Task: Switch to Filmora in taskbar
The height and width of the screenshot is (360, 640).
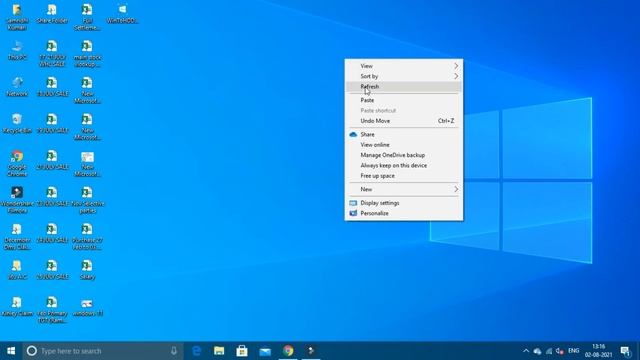Action: tap(311, 351)
